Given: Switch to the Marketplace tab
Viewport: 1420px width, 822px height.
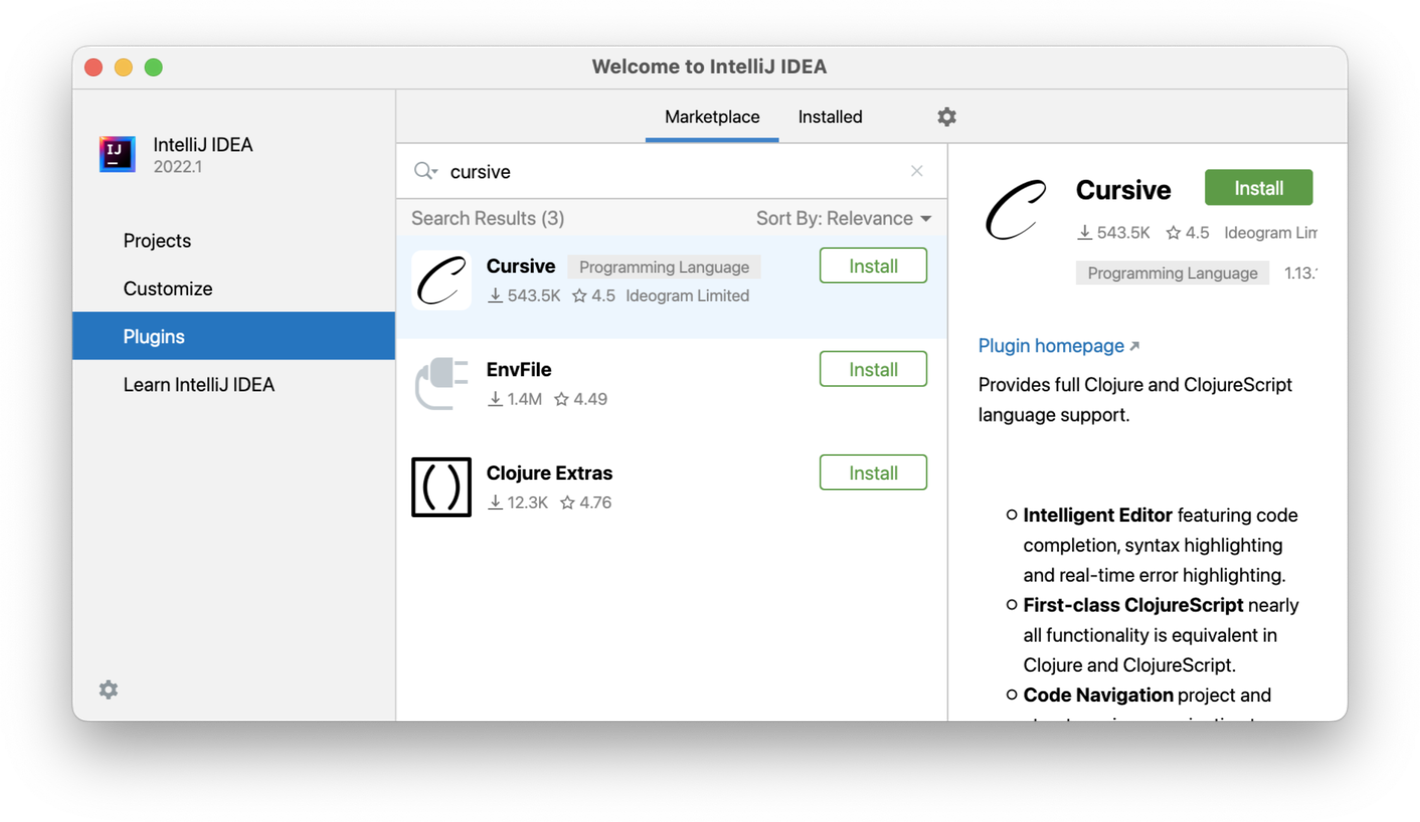Looking at the screenshot, I should click(x=712, y=117).
